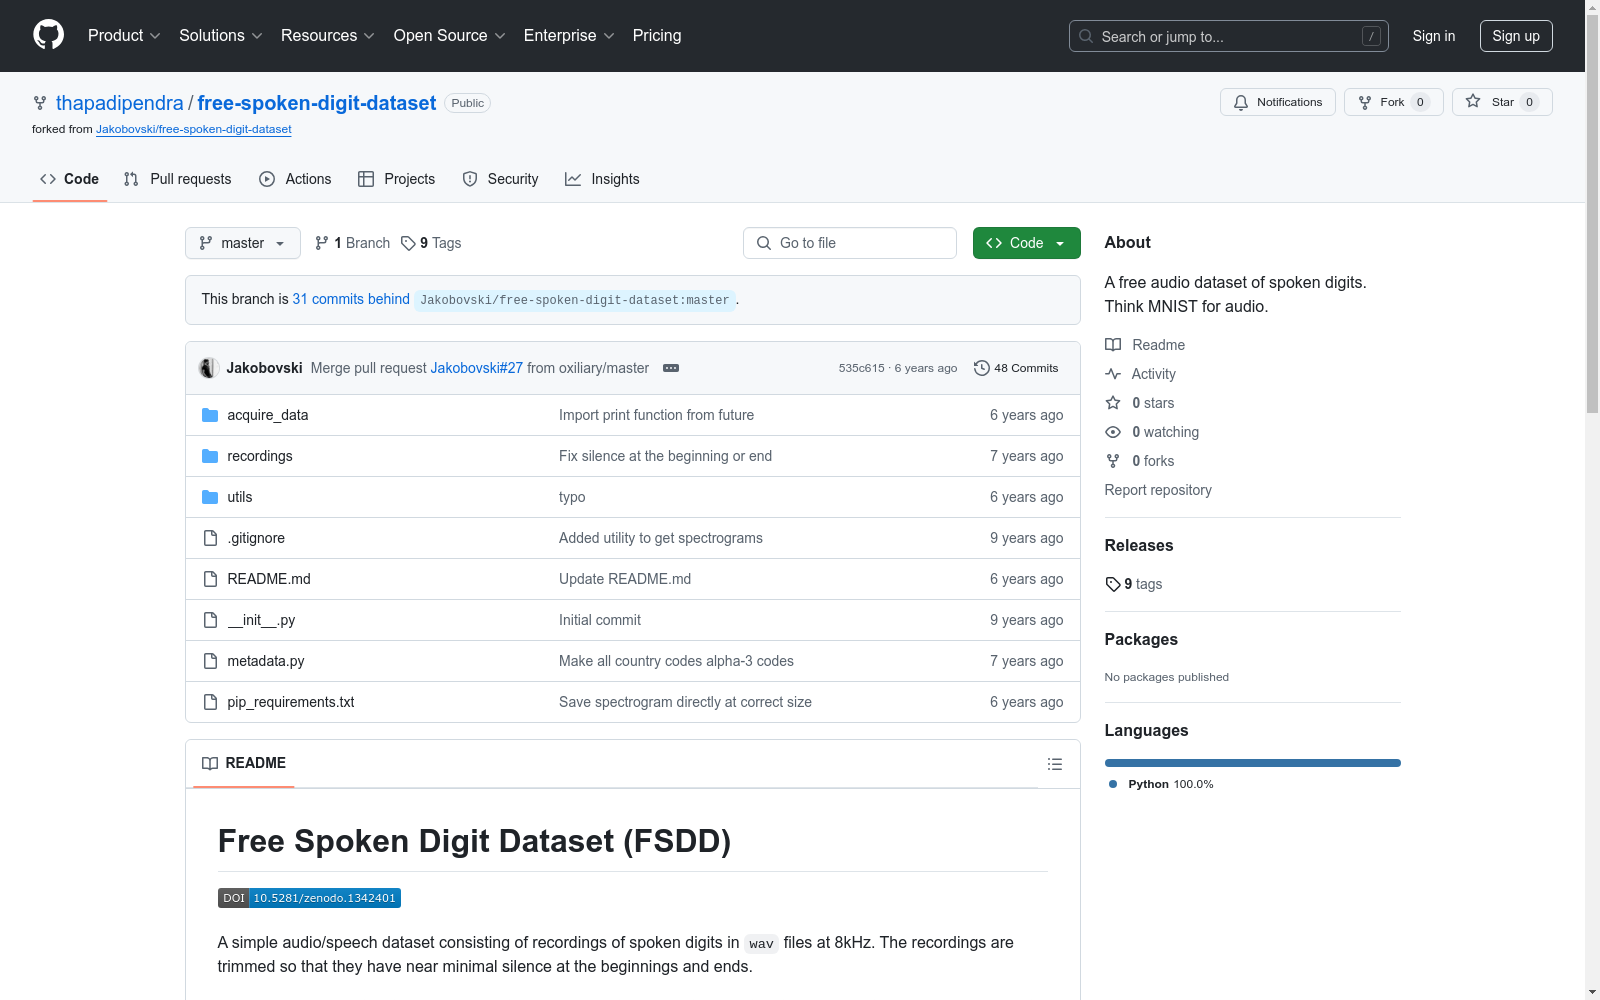
Task: Open commit 'Make all country codes alpha-3 codes'
Action: 676,661
